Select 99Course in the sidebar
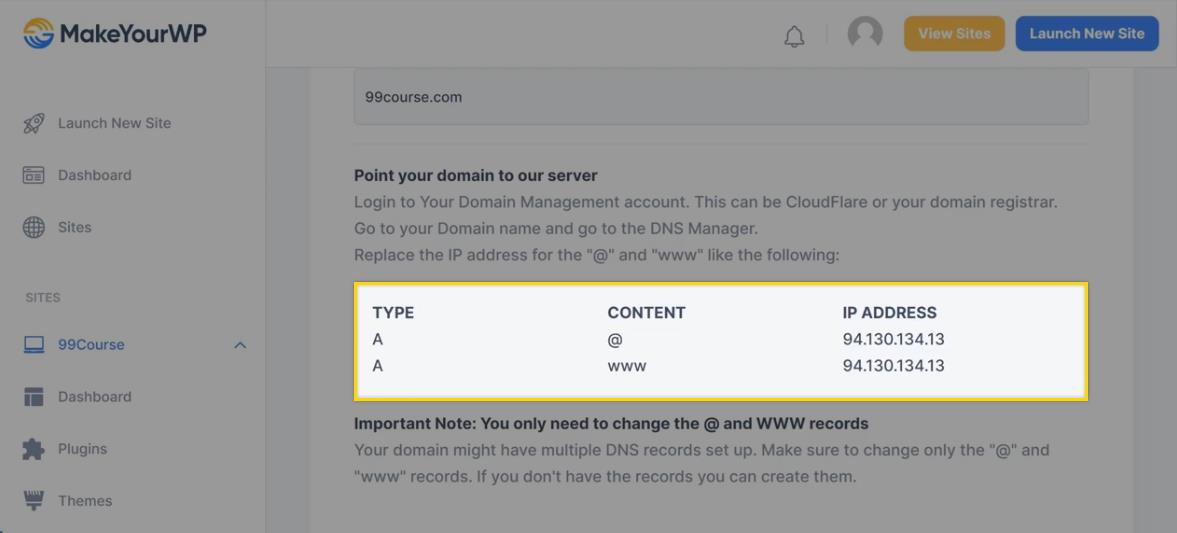 point(91,345)
